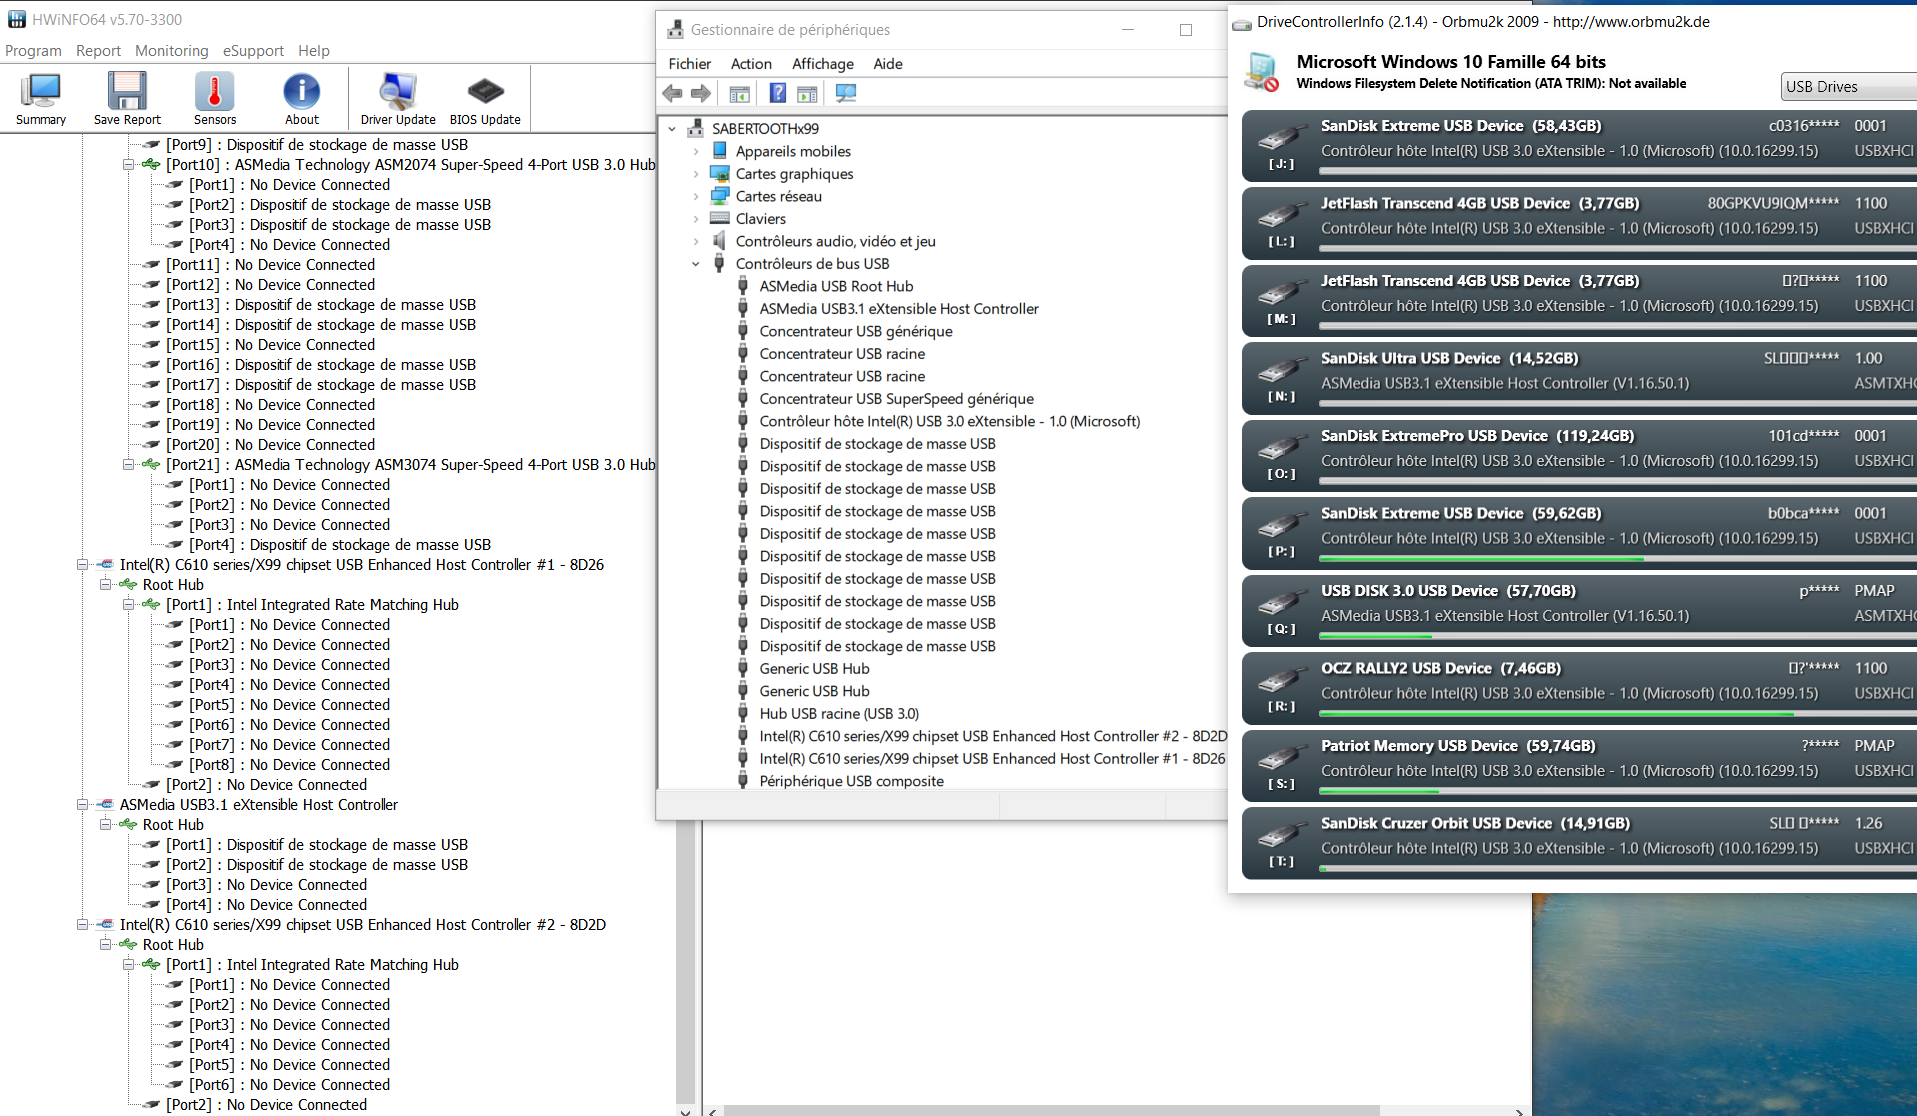
Task: Collapse SABERTOOTHx99 root node
Action: click(x=672, y=129)
